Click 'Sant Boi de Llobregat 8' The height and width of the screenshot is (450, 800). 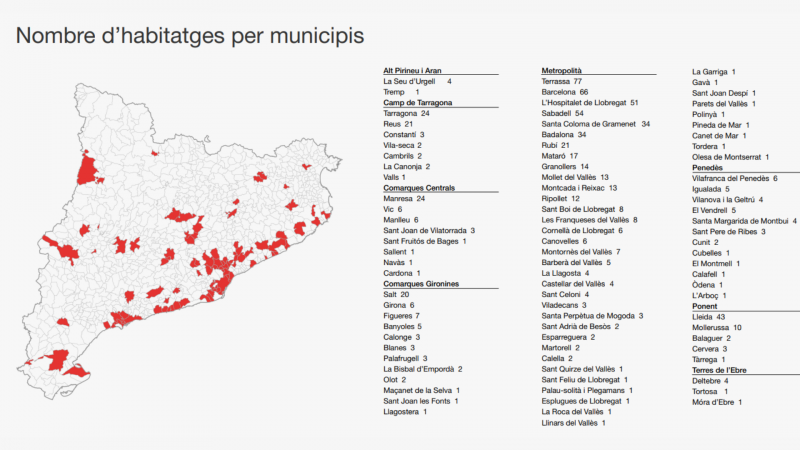tap(583, 209)
